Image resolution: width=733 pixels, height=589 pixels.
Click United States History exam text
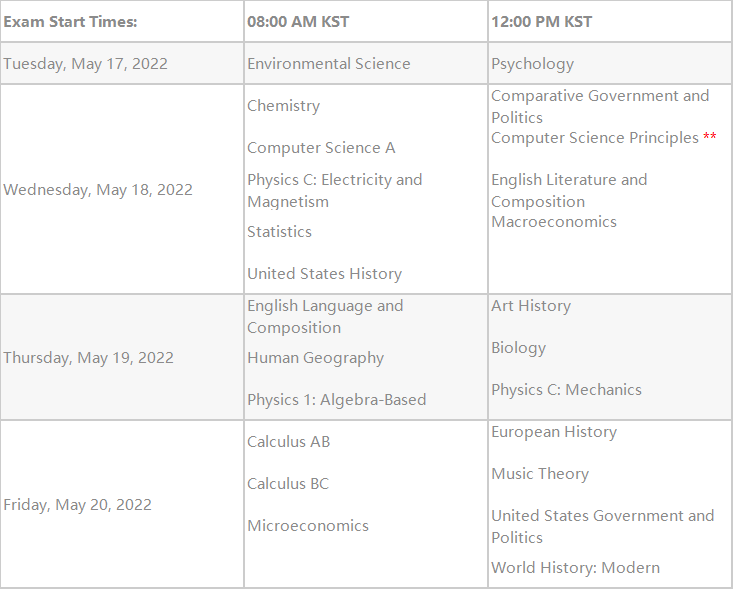324,274
